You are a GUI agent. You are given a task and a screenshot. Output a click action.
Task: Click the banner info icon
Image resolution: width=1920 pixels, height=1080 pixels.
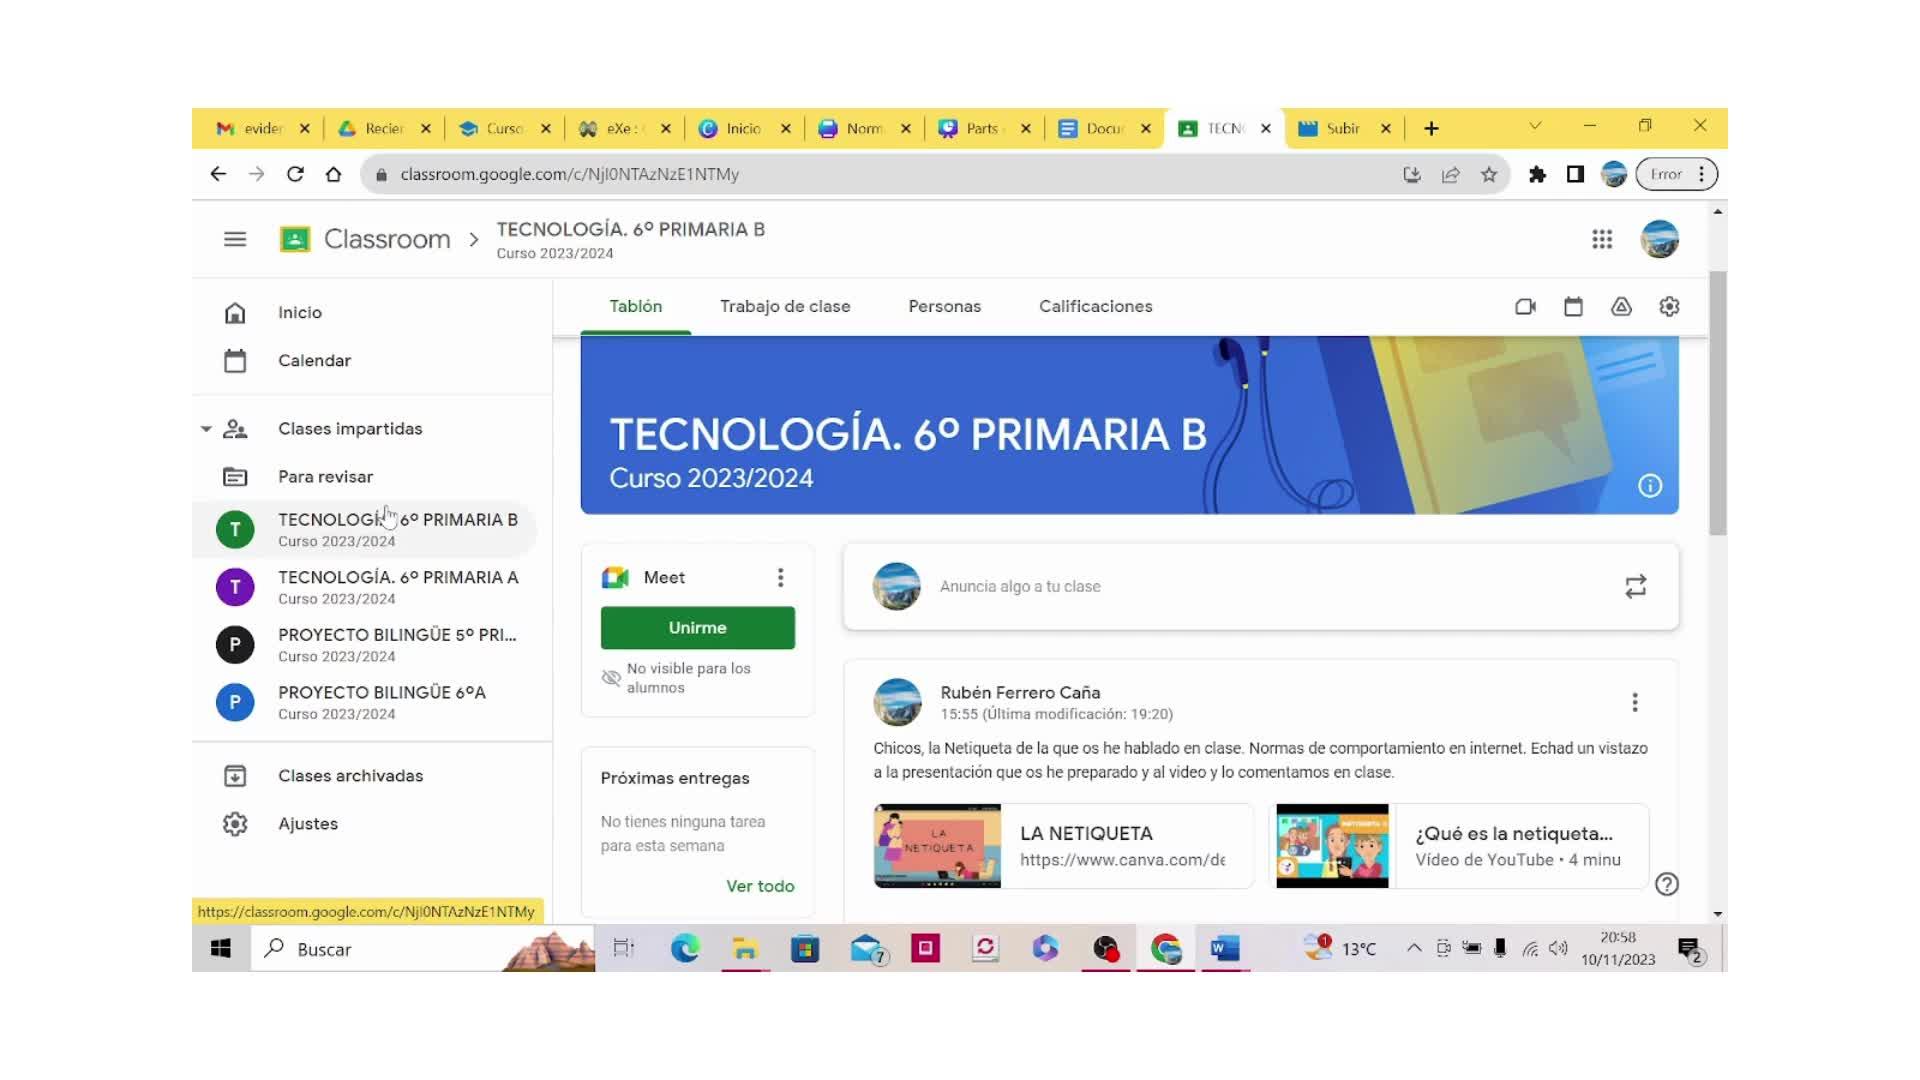(x=1650, y=486)
